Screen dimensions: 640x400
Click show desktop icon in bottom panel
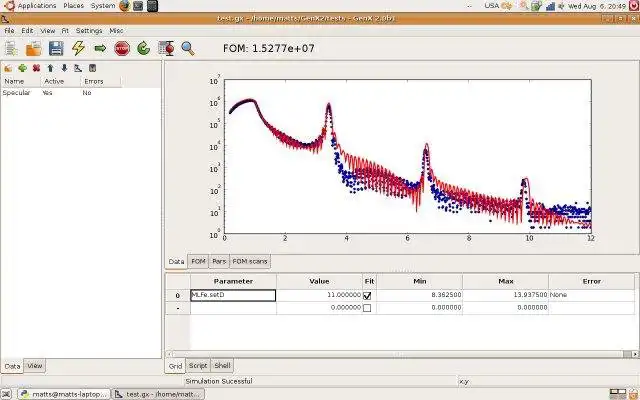(6, 394)
